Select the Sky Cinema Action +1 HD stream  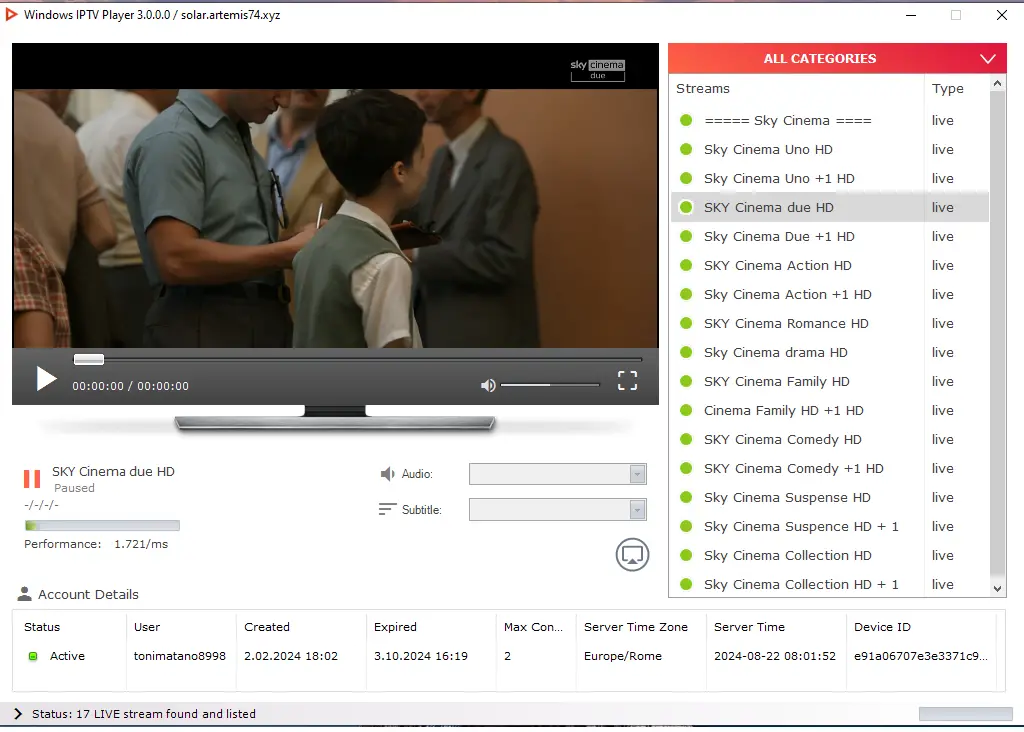(829, 294)
